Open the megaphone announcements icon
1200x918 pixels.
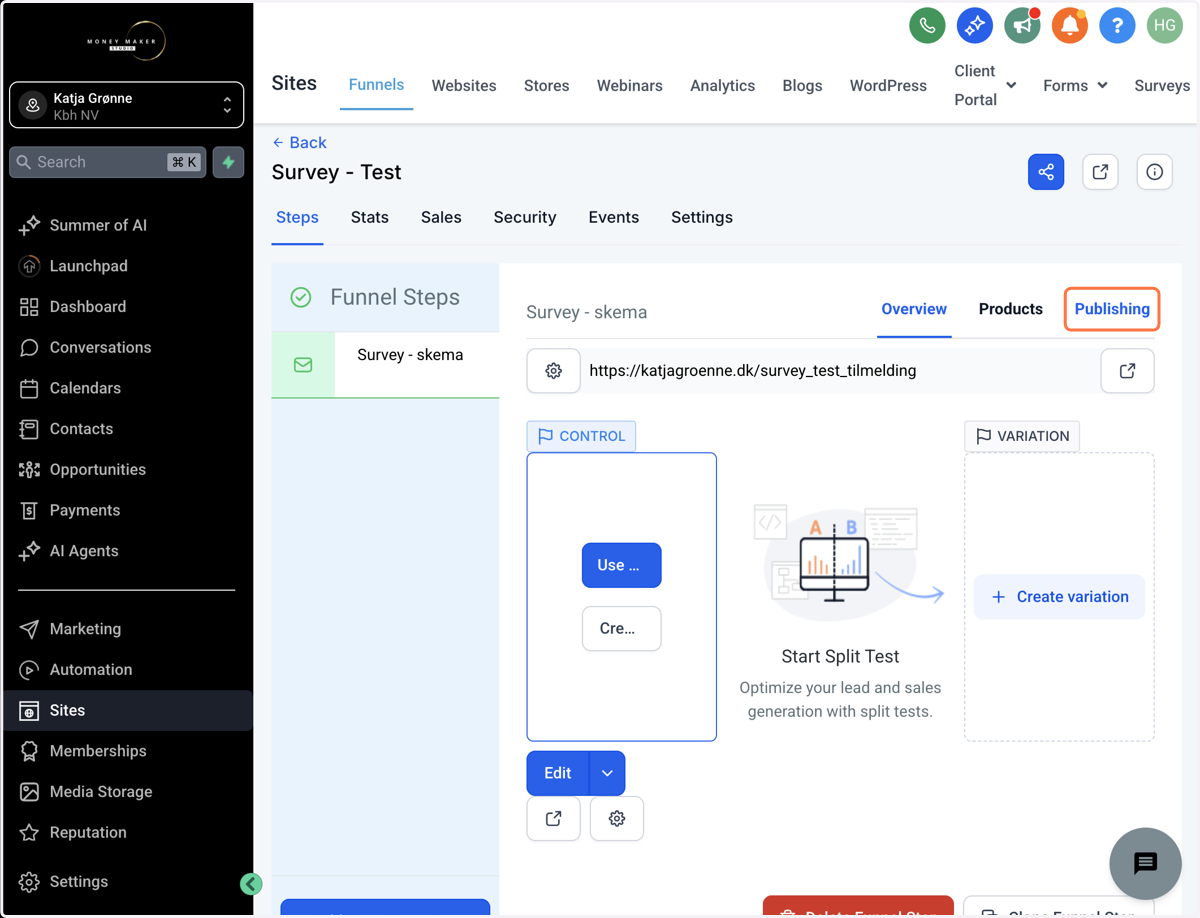click(x=1022, y=25)
